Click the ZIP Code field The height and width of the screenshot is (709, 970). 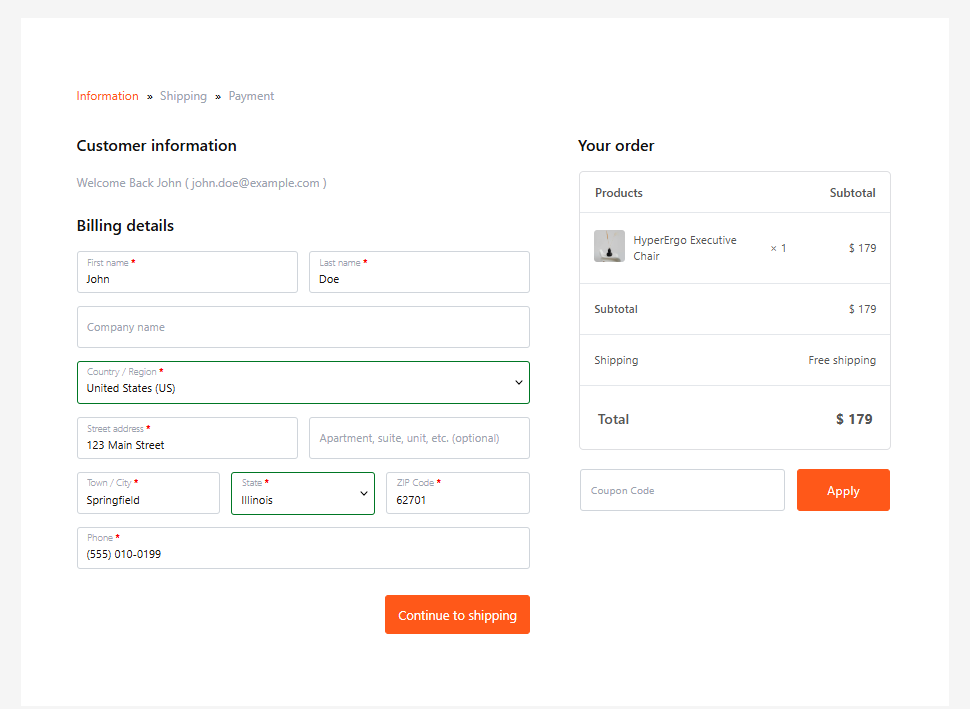point(458,493)
